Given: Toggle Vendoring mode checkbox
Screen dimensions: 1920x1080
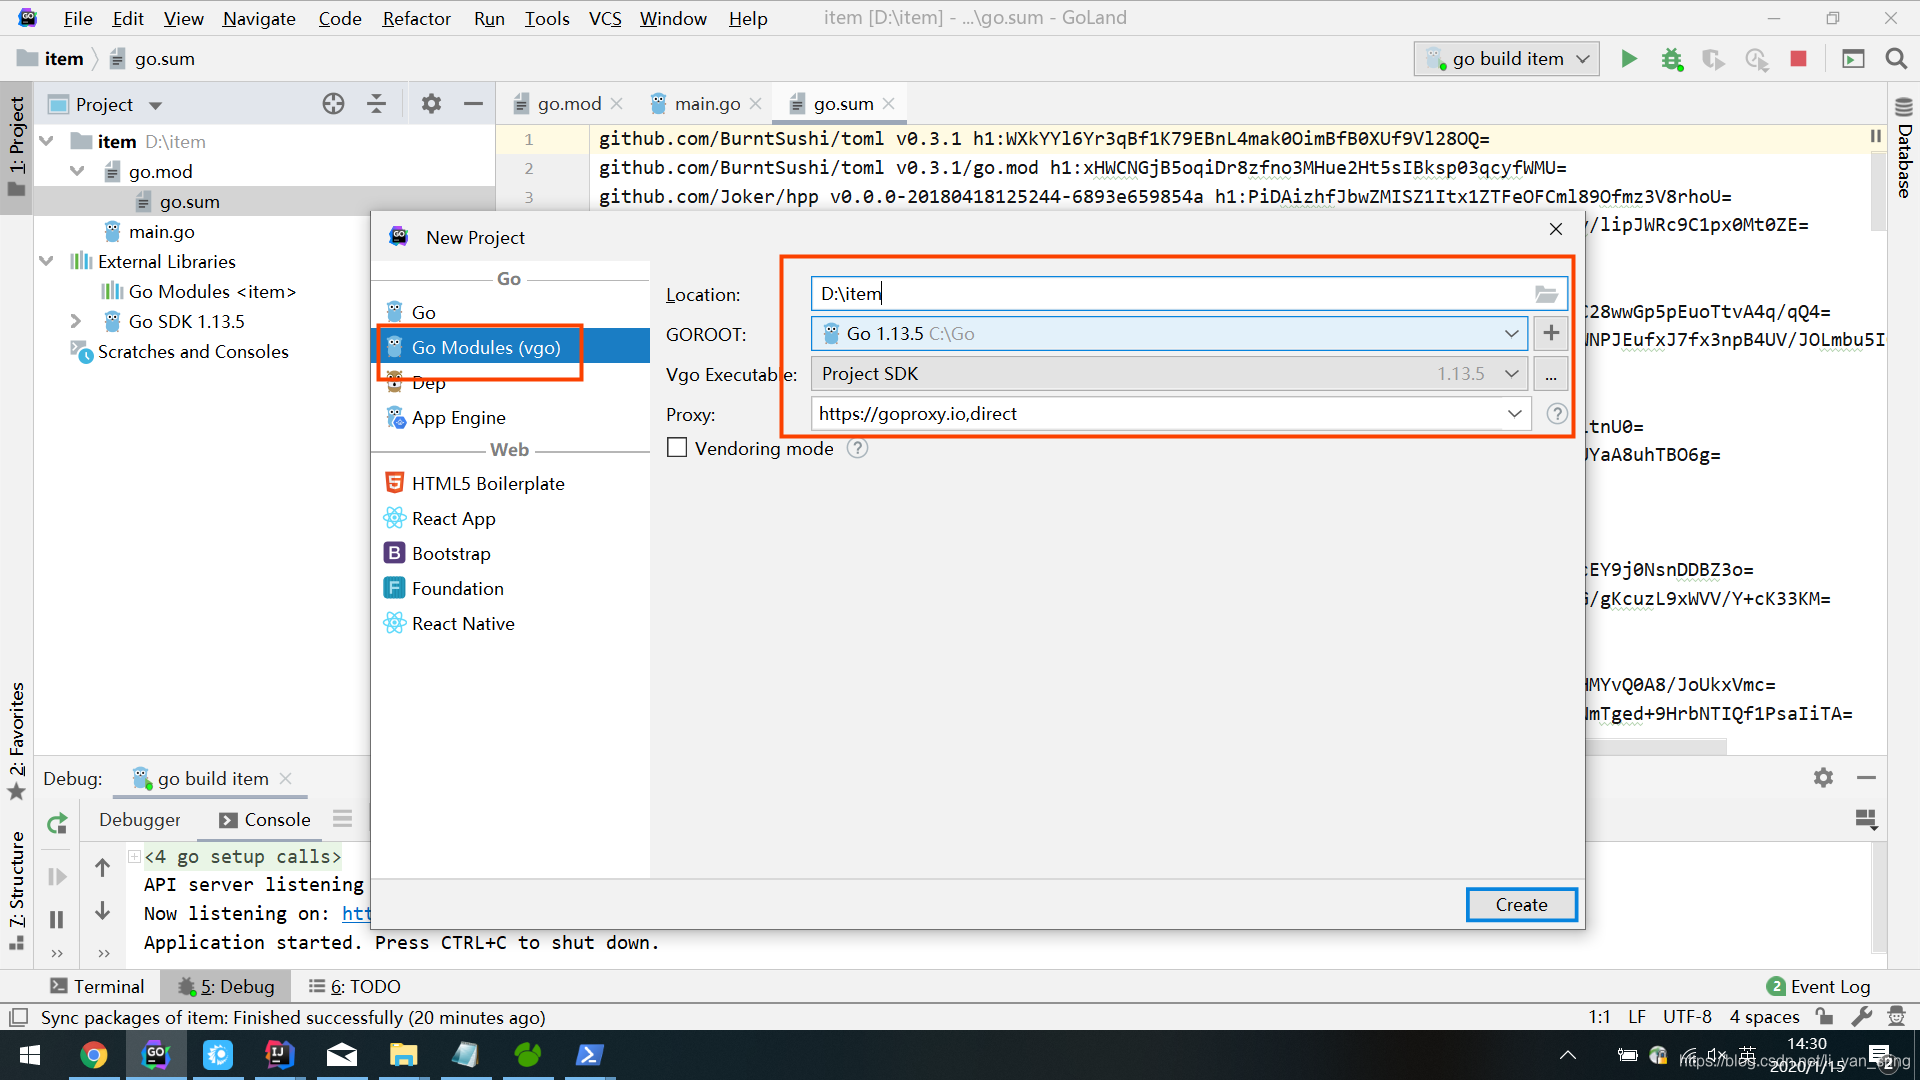Looking at the screenshot, I should (x=678, y=448).
